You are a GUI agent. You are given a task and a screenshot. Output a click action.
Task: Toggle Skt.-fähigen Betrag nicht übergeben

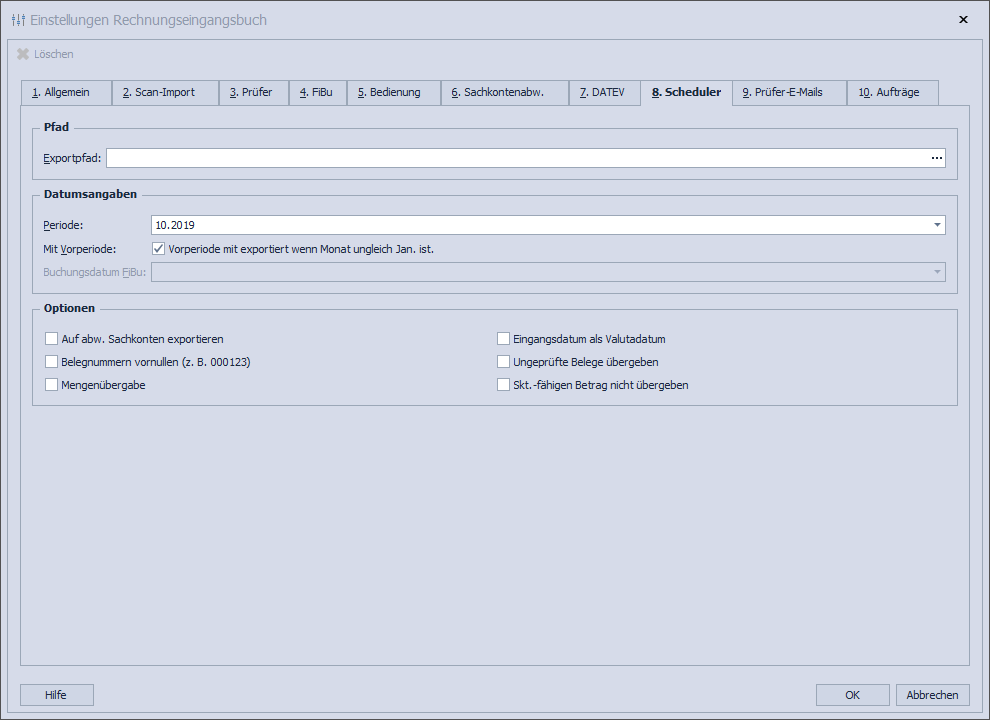(x=504, y=385)
